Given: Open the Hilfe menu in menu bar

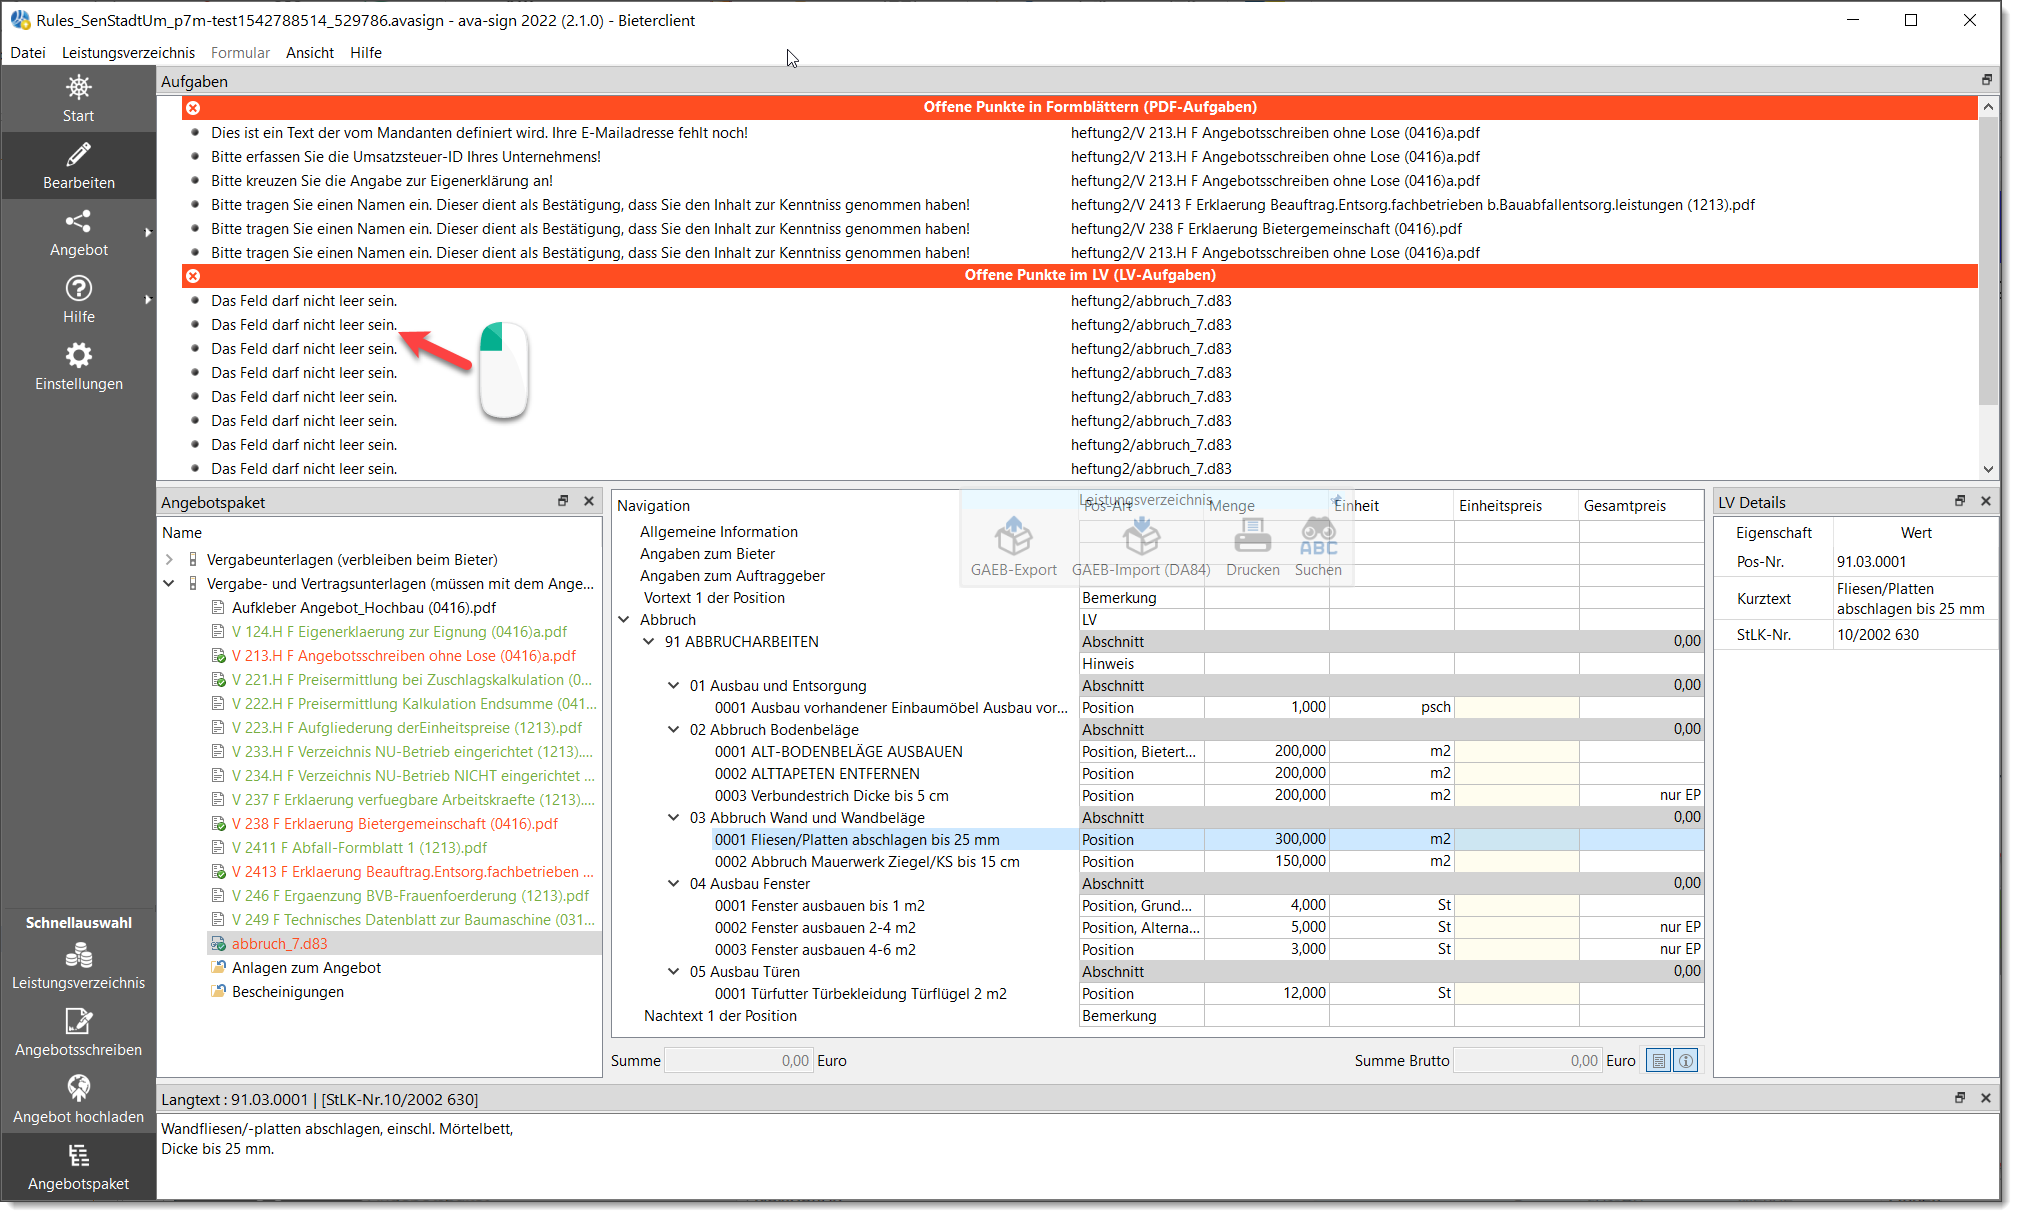Looking at the screenshot, I should [x=366, y=52].
